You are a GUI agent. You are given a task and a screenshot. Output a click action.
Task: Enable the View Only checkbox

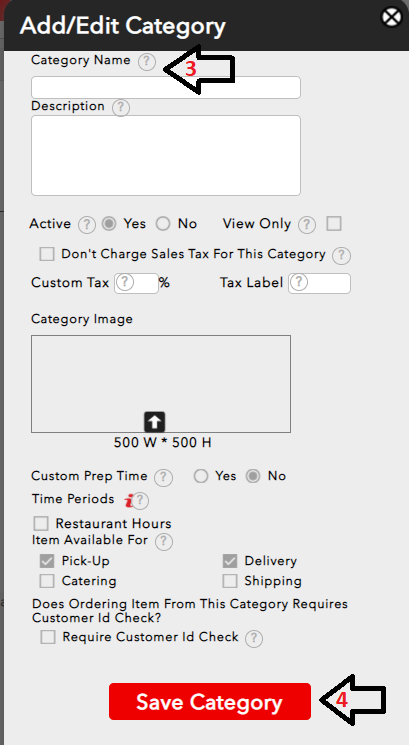(334, 223)
